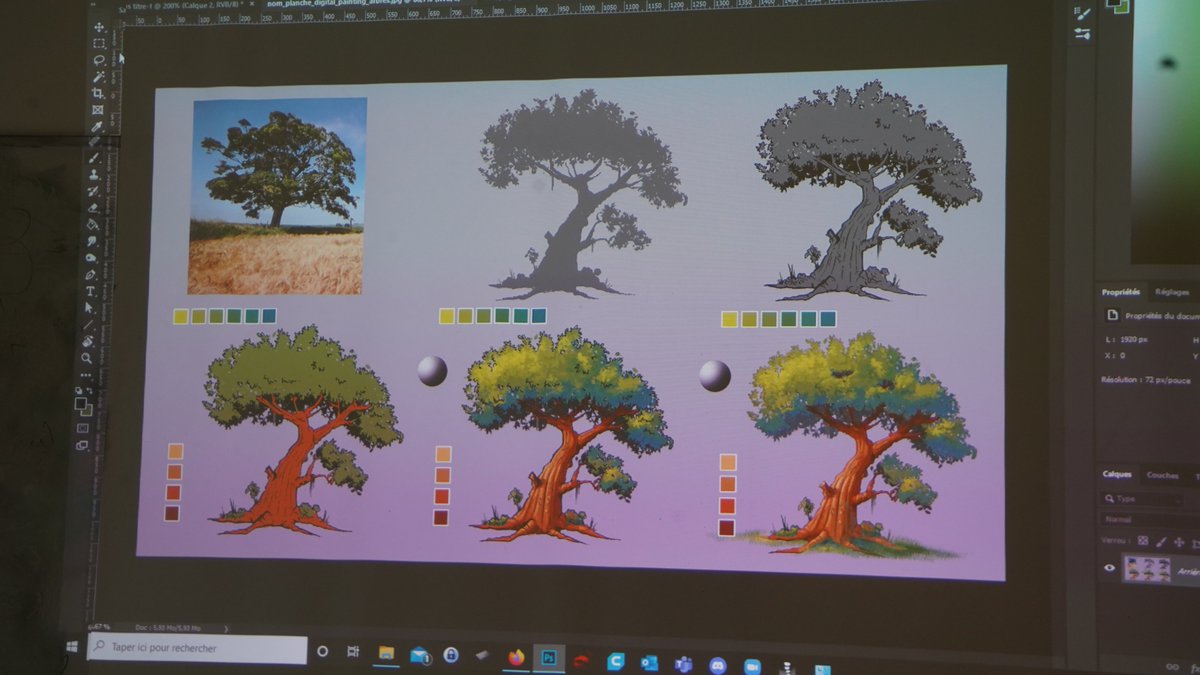Select the Lasso tool
1200x675 pixels.
99,60
